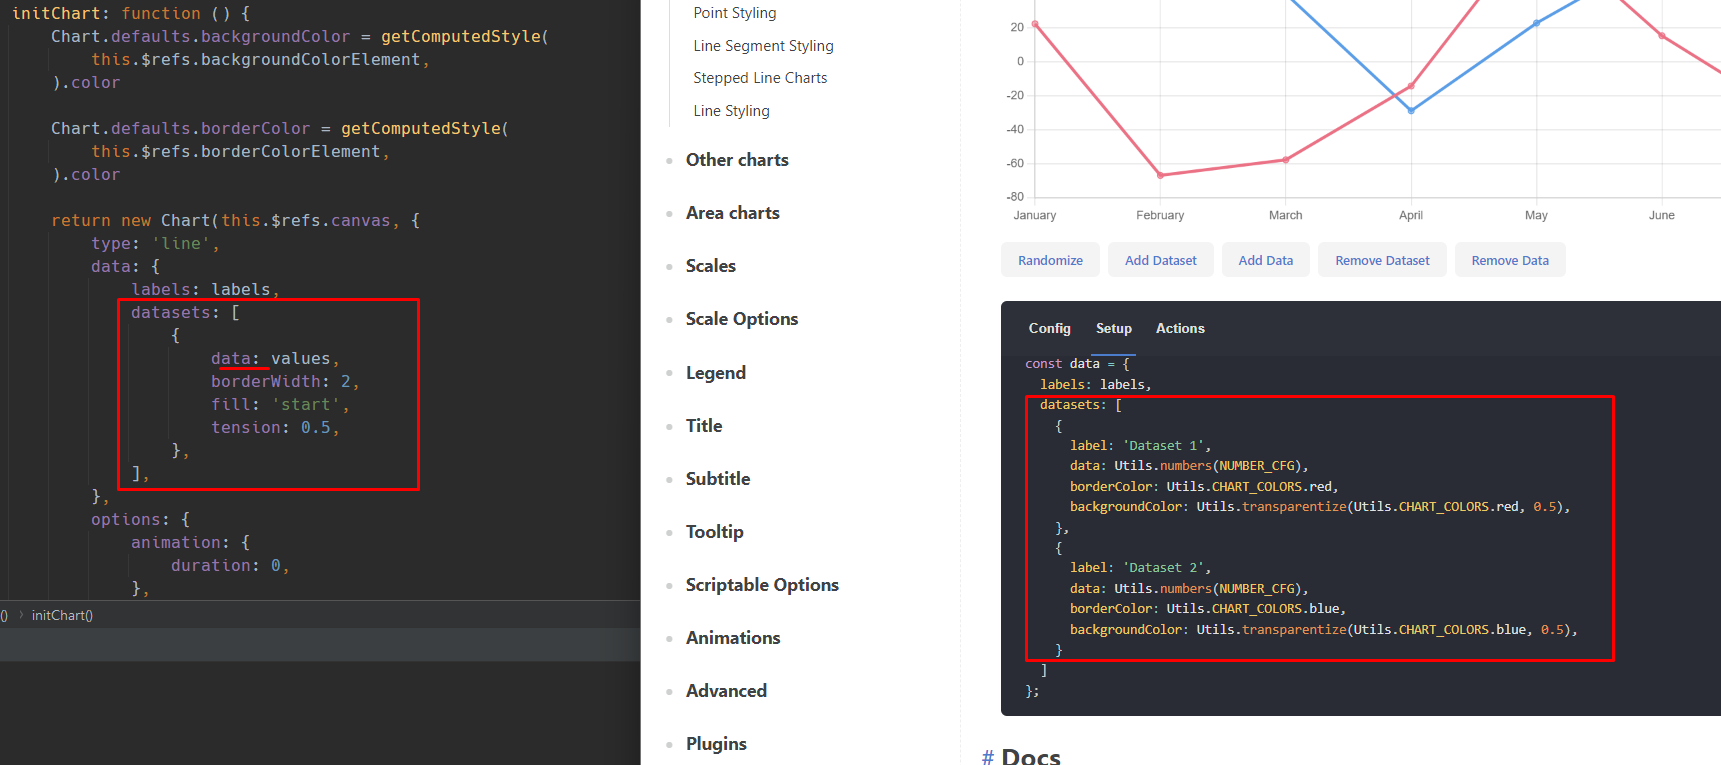Click the Remove Dataset button
Viewport: 1721px width, 765px height.
[1382, 260]
